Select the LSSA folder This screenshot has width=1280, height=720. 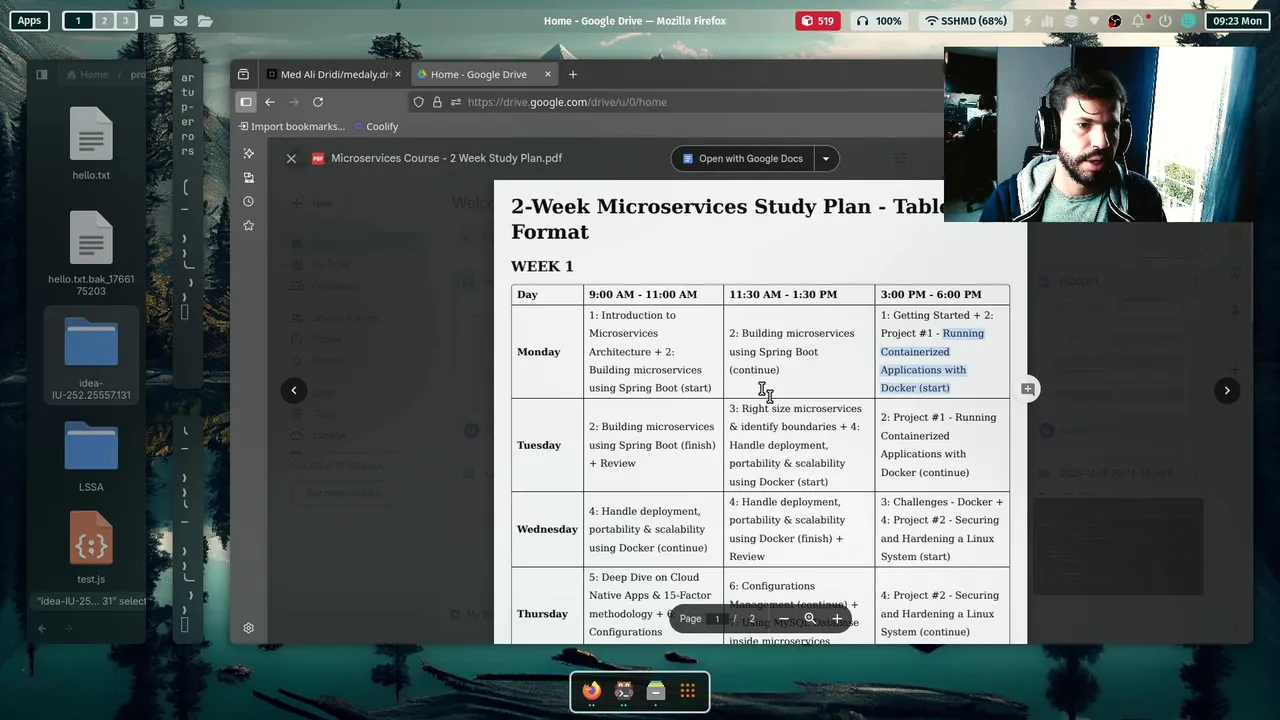click(91, 458)
